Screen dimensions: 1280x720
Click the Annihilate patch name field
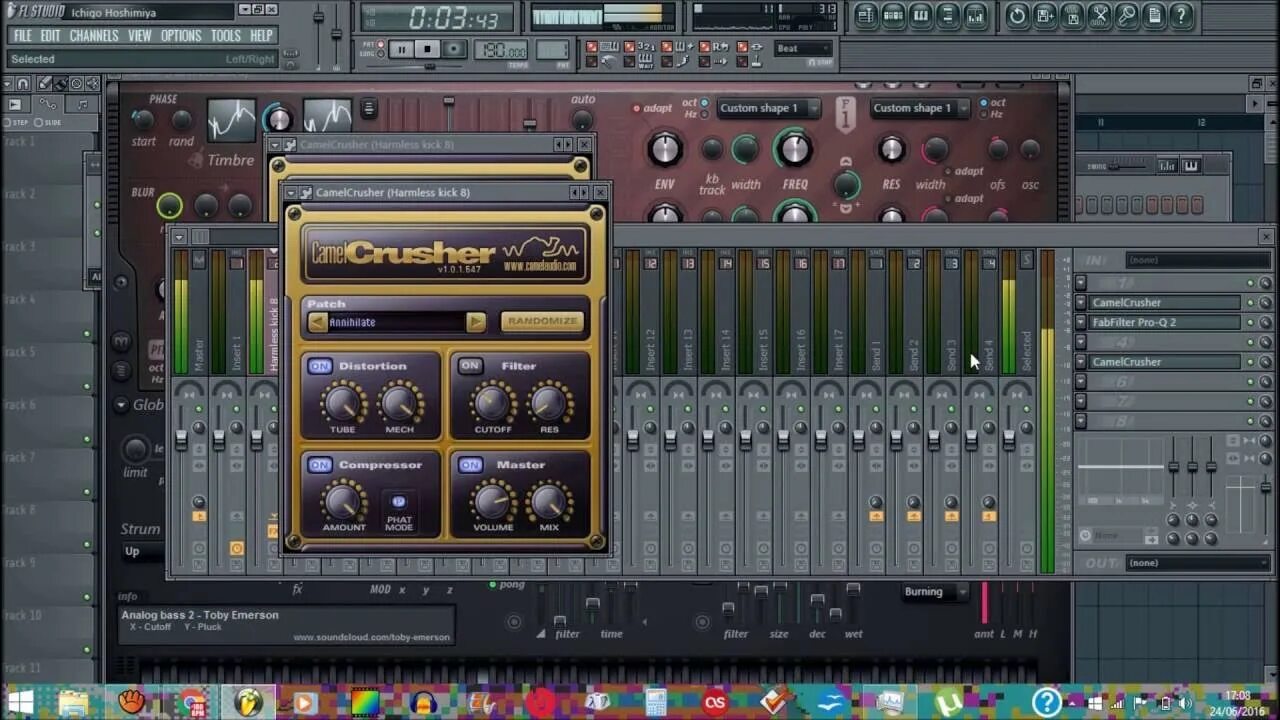[x=397, y=322]
